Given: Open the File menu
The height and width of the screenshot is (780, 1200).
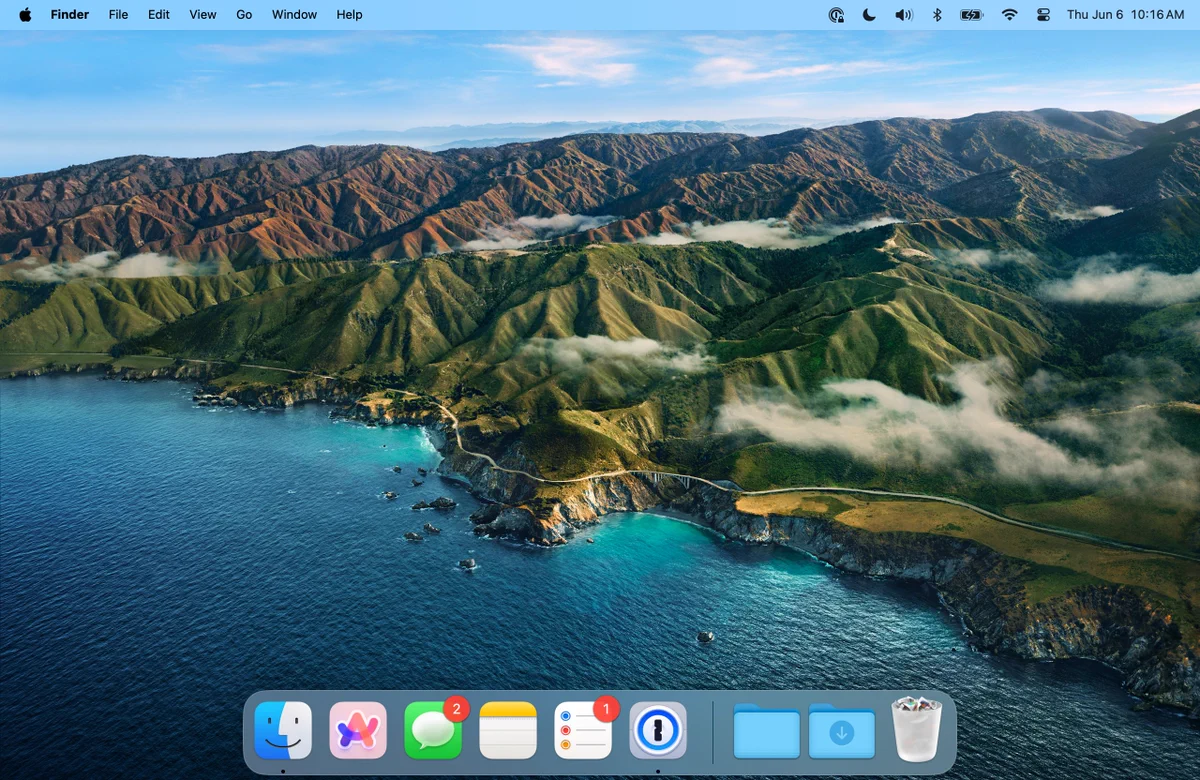Looking at the screenshot, I should click(x=118, y=15).
